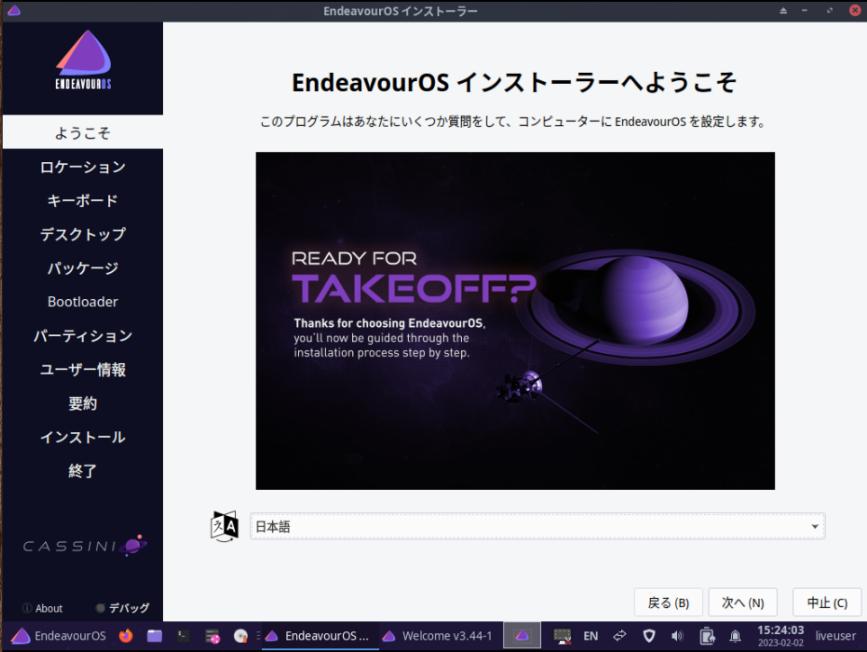Viewport: 867px width, 652px height.
Task: Select the インストール step in the sidebar
Action: tap(83, 436)
